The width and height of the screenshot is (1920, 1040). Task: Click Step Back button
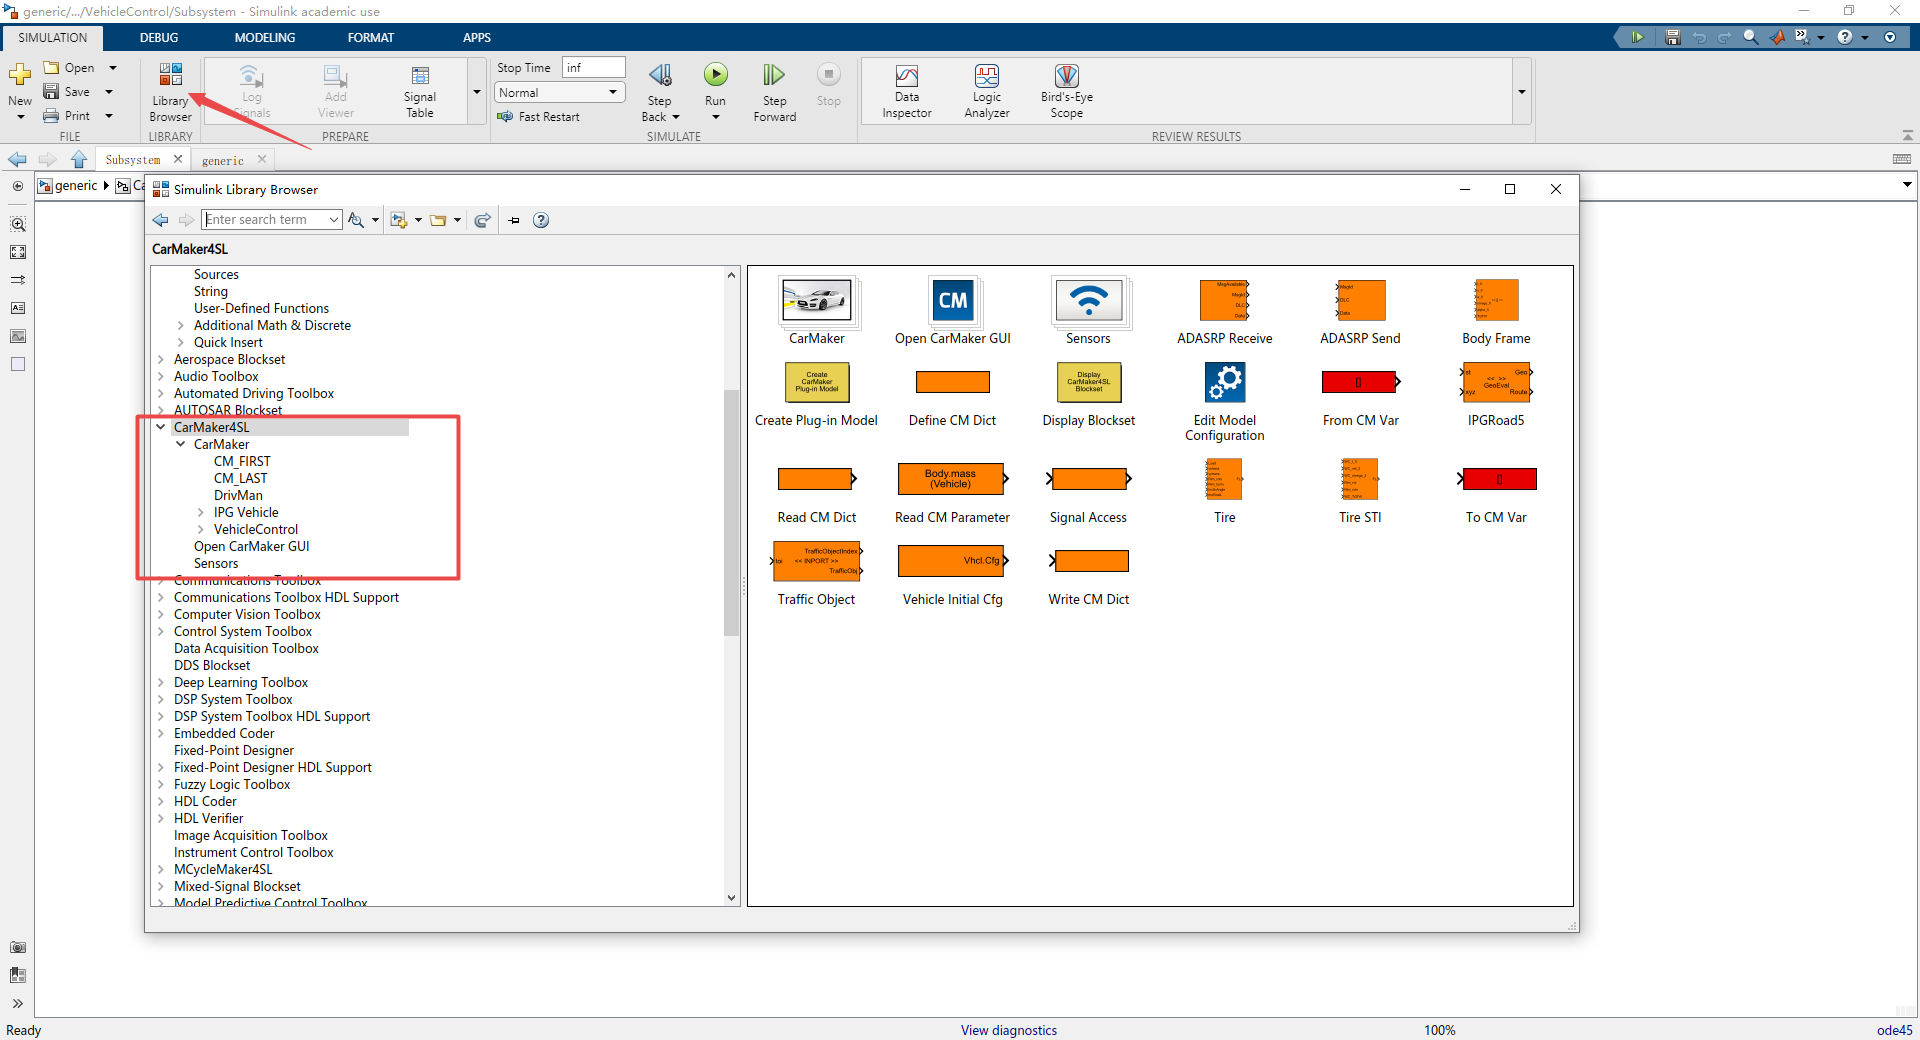660,92
